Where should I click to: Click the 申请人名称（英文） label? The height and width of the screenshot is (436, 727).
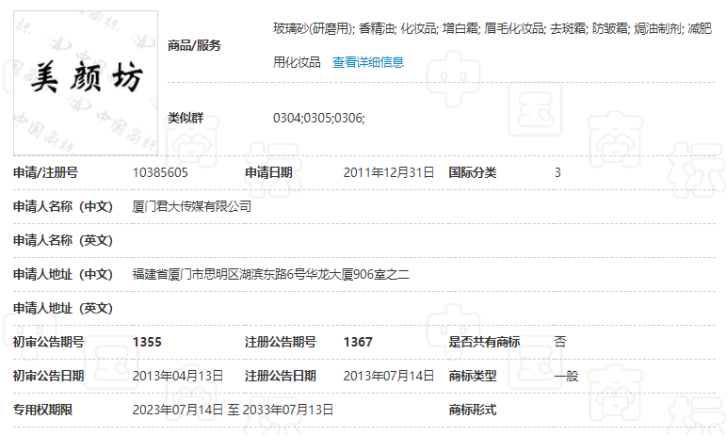coord(62,241)
